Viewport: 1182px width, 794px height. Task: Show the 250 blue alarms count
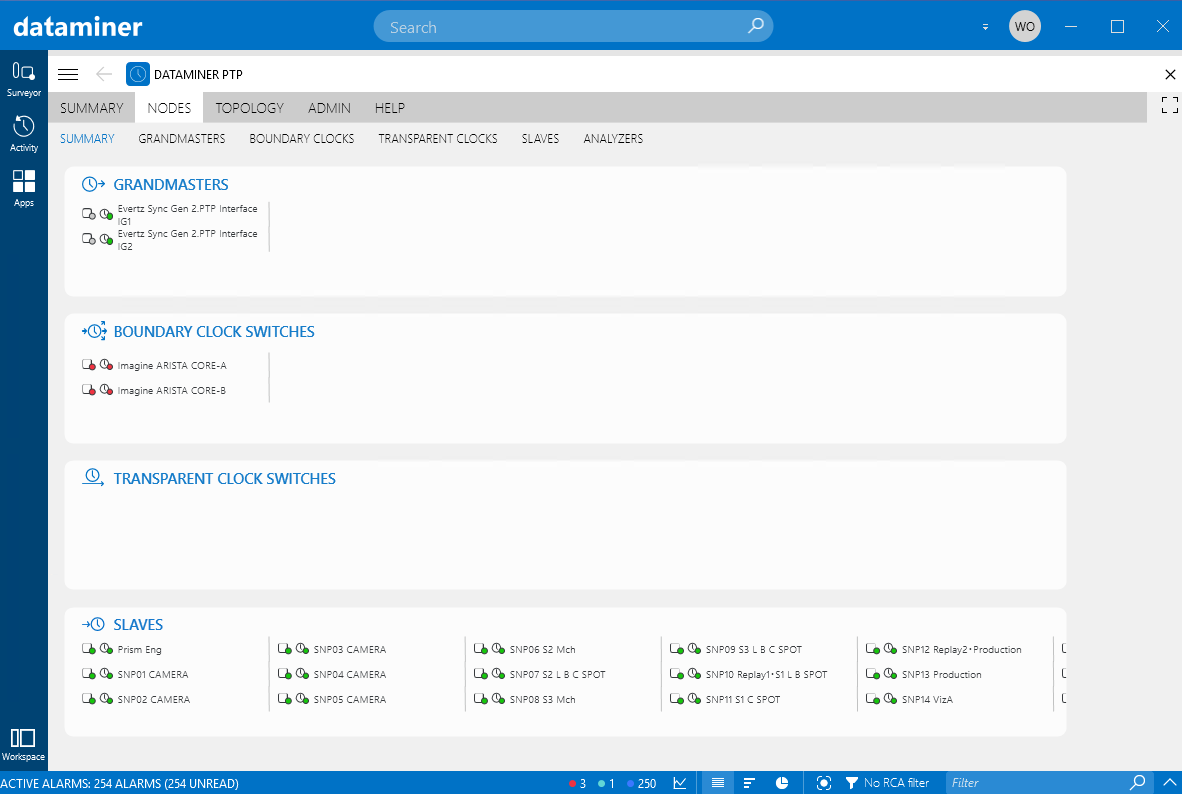[x=642, y=783]
